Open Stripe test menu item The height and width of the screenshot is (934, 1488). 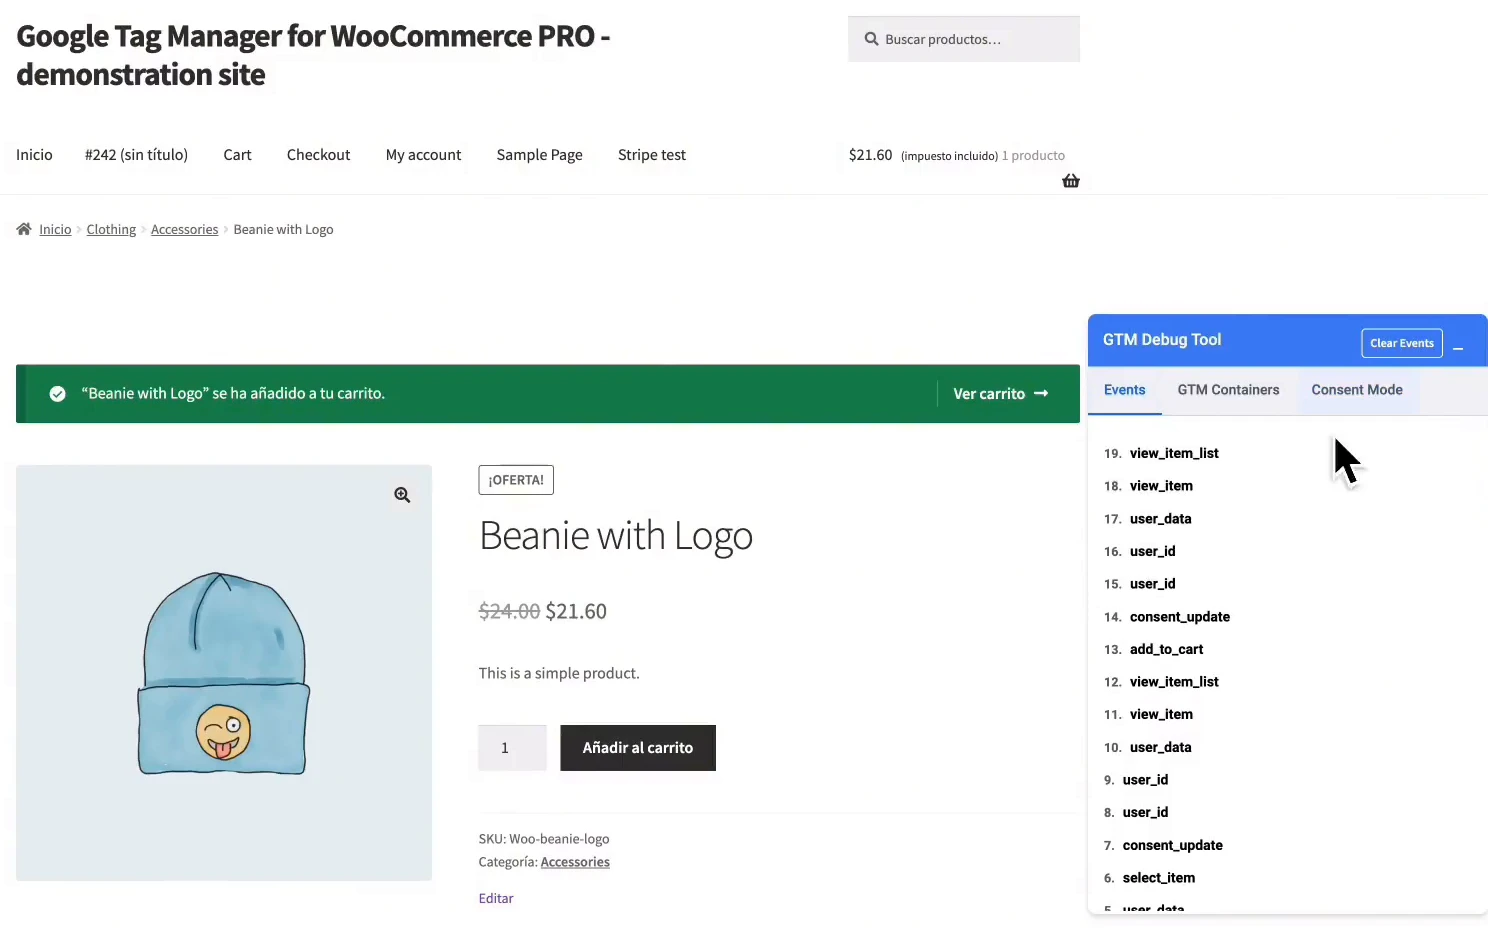point(651,155)
